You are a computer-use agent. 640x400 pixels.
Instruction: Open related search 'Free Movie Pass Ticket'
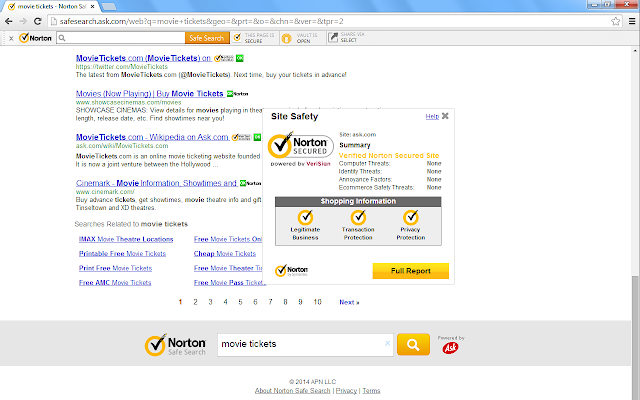(229, 282)
